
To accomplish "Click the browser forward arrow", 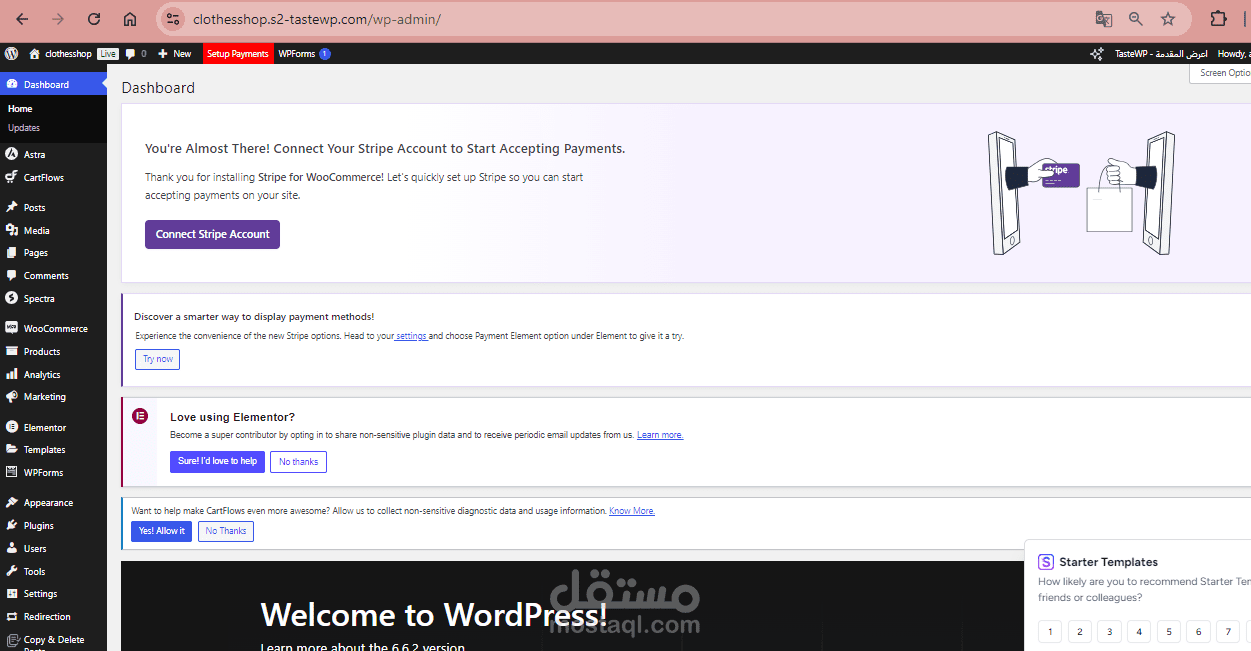I will (58, 19).
